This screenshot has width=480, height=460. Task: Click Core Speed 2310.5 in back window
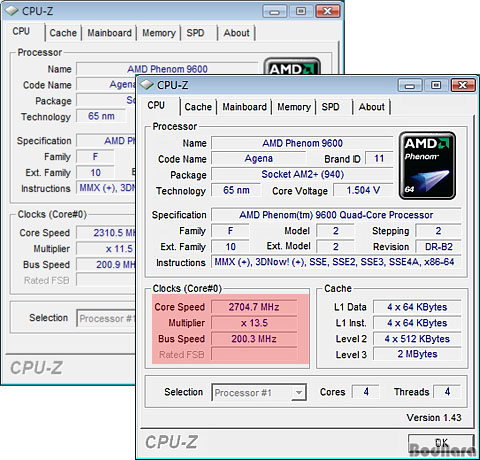[106, 233]
